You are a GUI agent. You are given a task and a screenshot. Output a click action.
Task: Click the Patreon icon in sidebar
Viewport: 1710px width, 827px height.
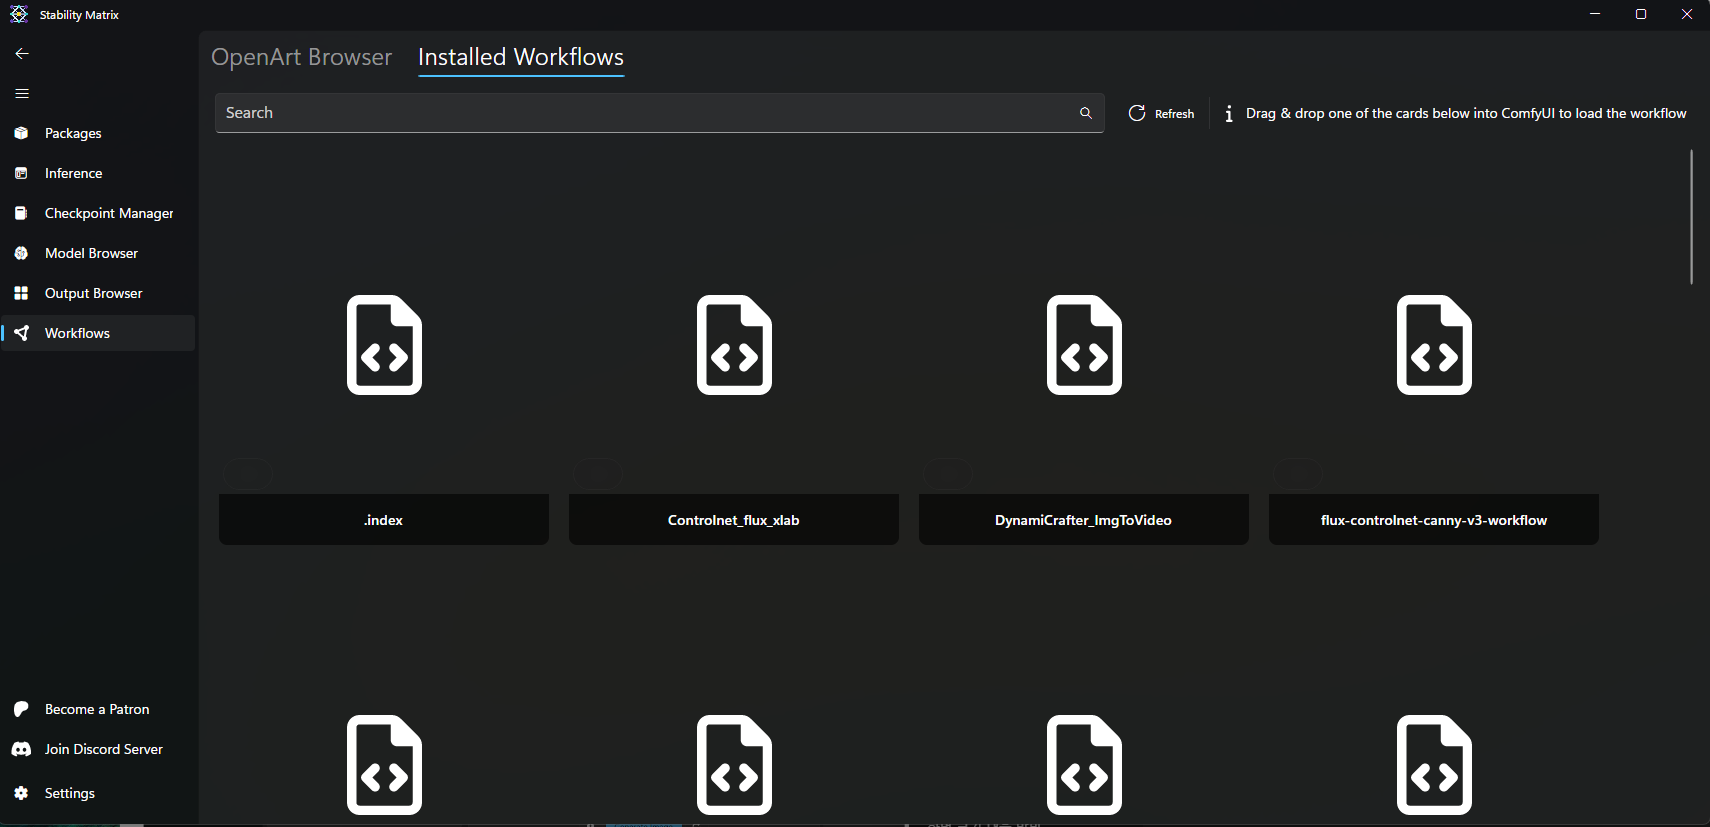tap(21, 709)
